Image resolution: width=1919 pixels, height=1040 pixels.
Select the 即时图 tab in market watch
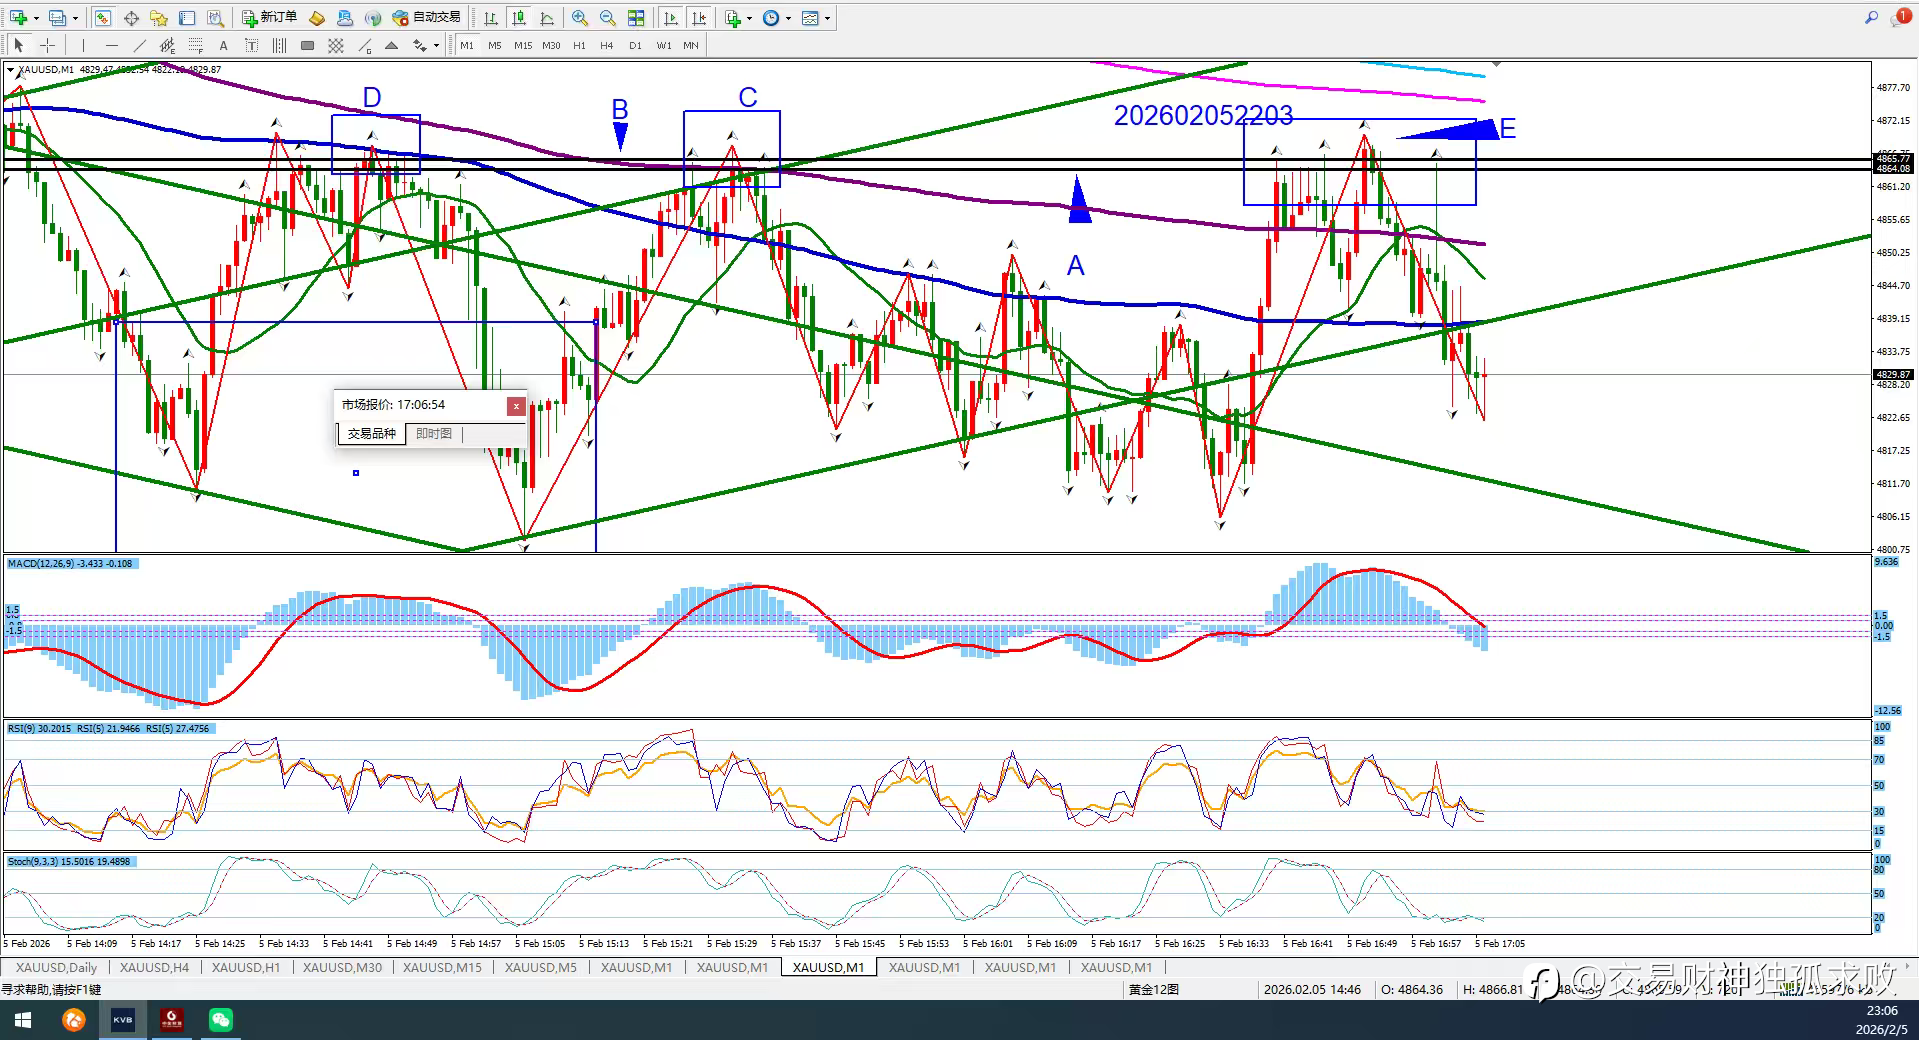coord(434,434)
